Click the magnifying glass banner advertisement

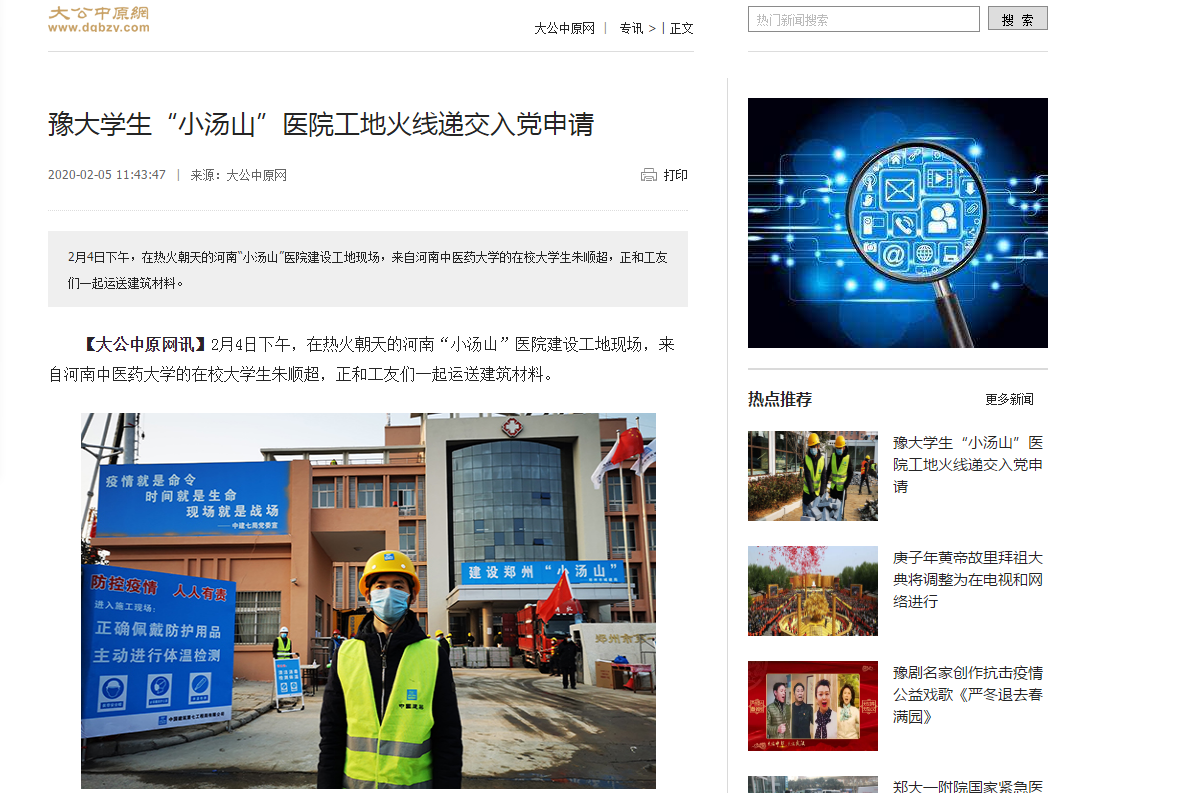click(897, 223)
